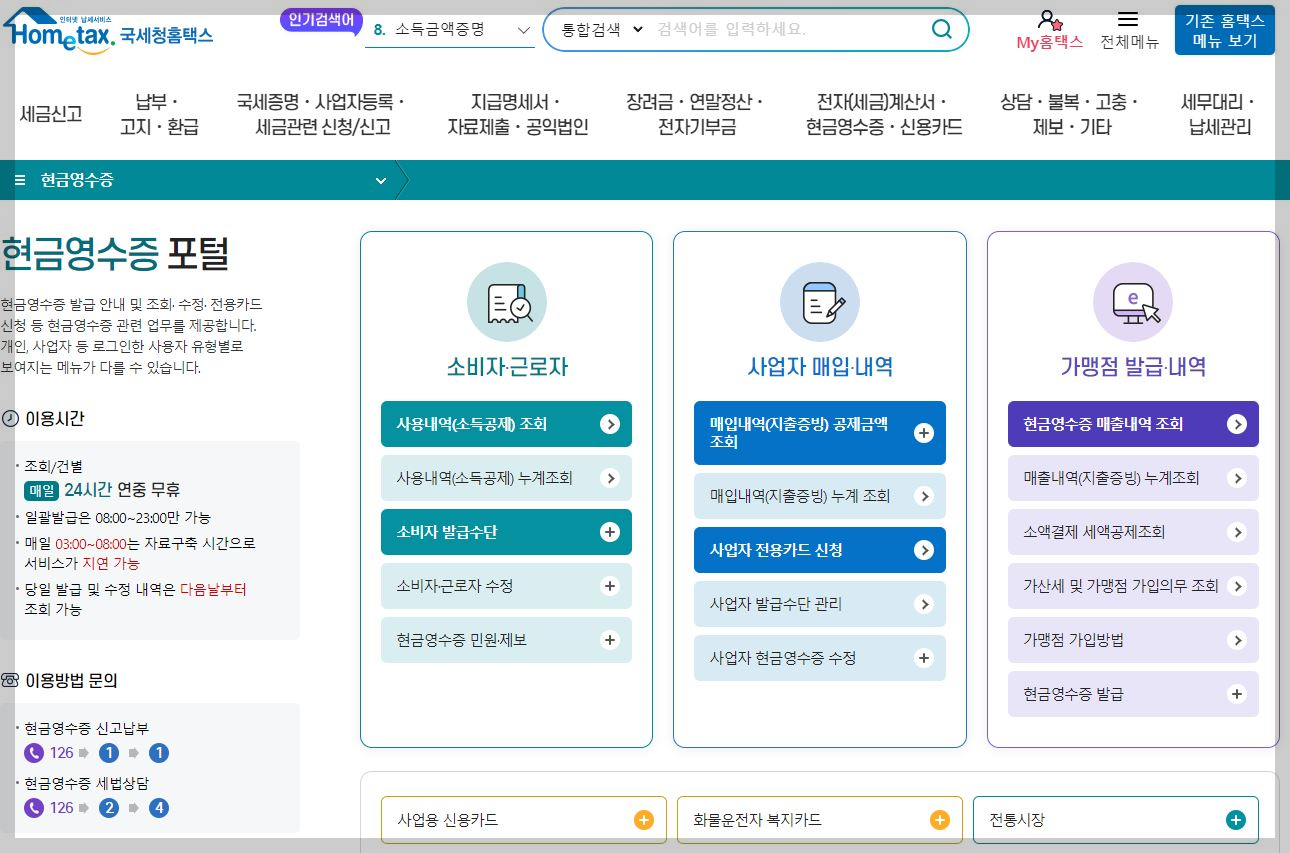
Task: Open the 세금신고 menu
Action: (x=51, y=113)
